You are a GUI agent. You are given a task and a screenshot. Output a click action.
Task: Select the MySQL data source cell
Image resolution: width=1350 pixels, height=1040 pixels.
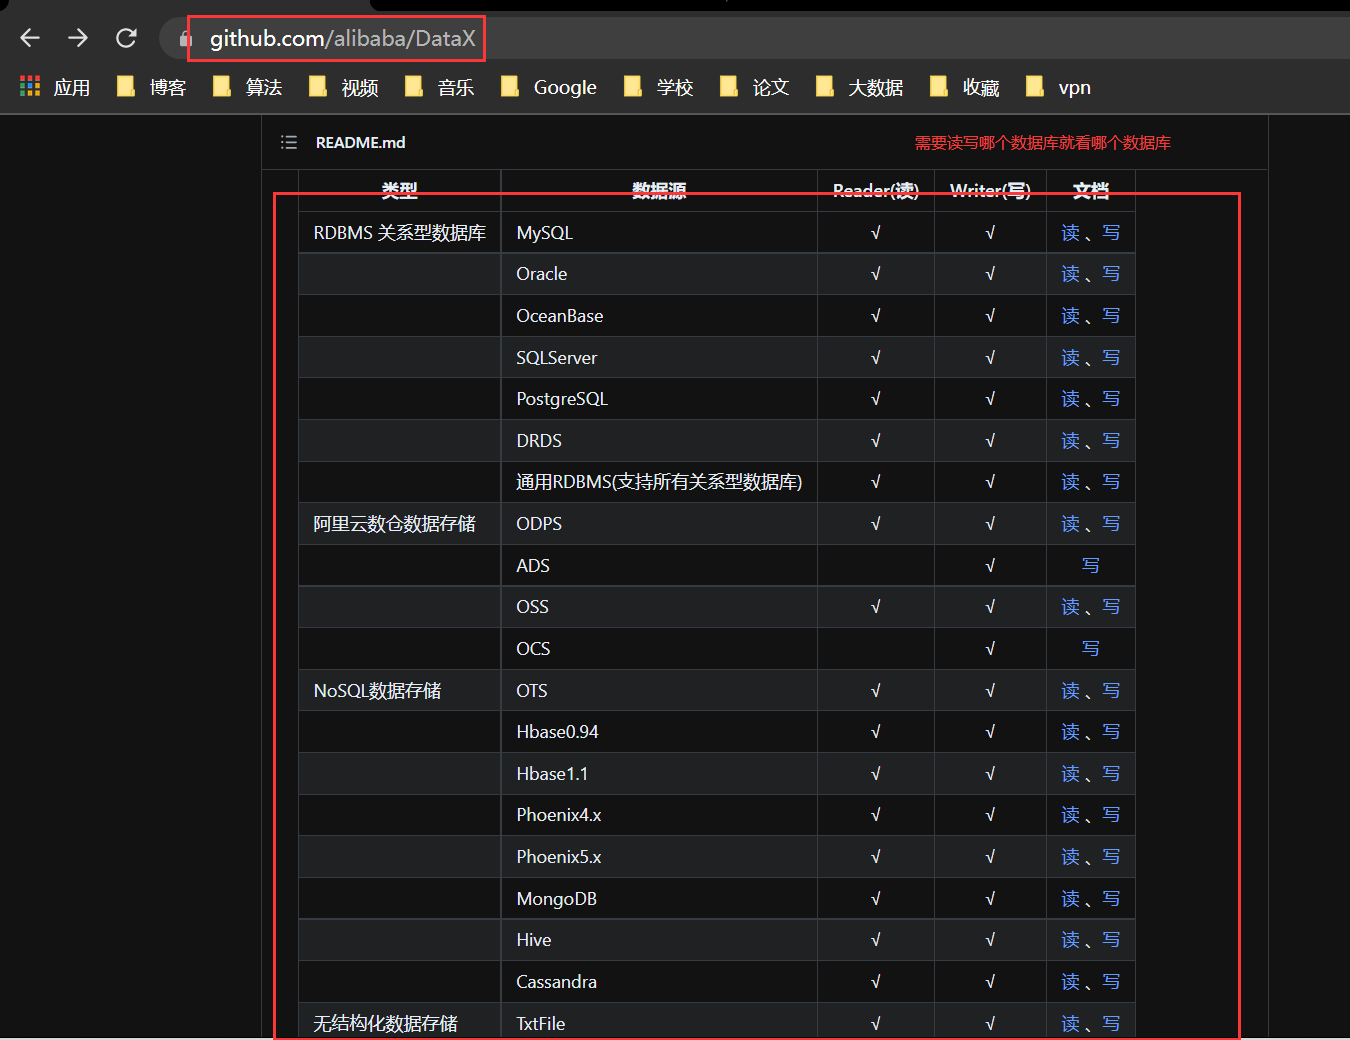click(x=659, y=233)
